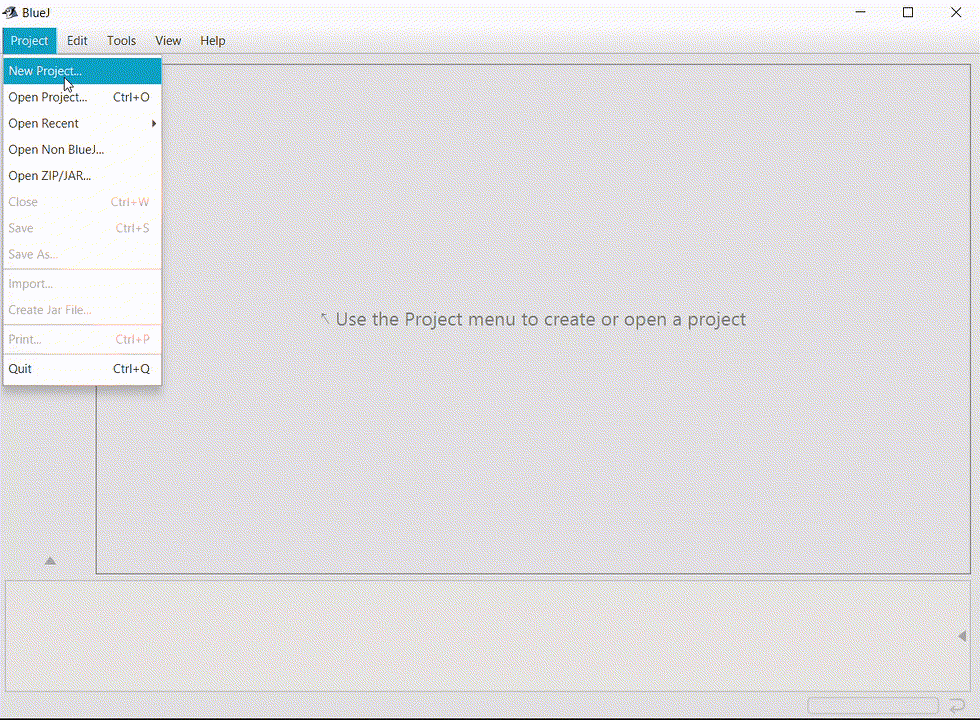Screen dimensions: 980x720
Task: Select Open Non BlueJ... option
Action: pos(56,150)
